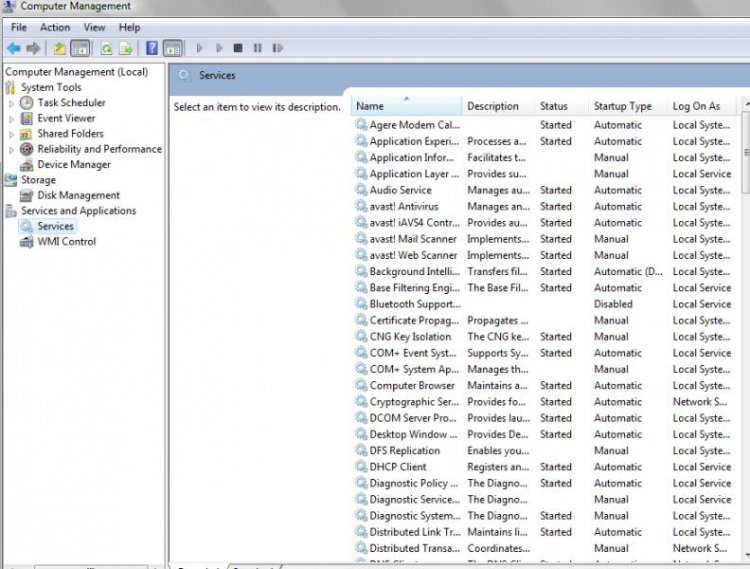This screenshot has width=750, height=569.
Task: Open the Action menu
Action: 55,27
